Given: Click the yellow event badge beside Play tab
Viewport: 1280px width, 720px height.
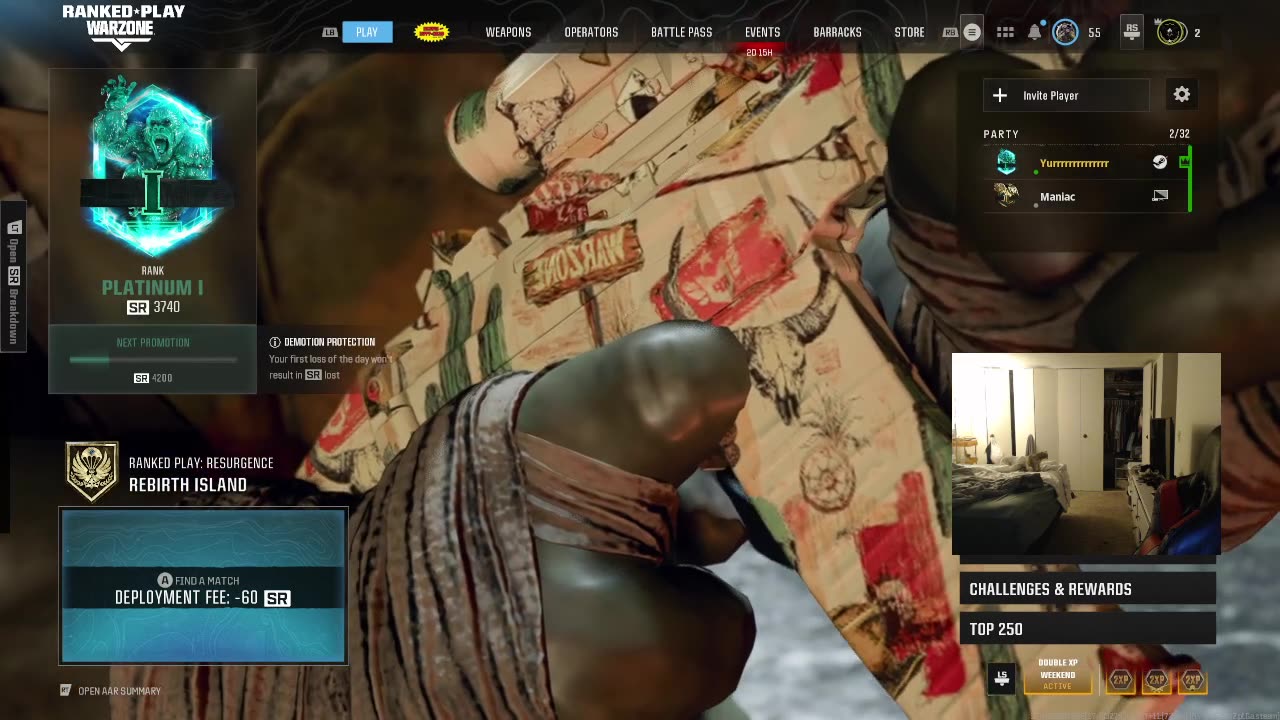Looking at the screenshot, I should pyautogui.click(x=431, y=32).
